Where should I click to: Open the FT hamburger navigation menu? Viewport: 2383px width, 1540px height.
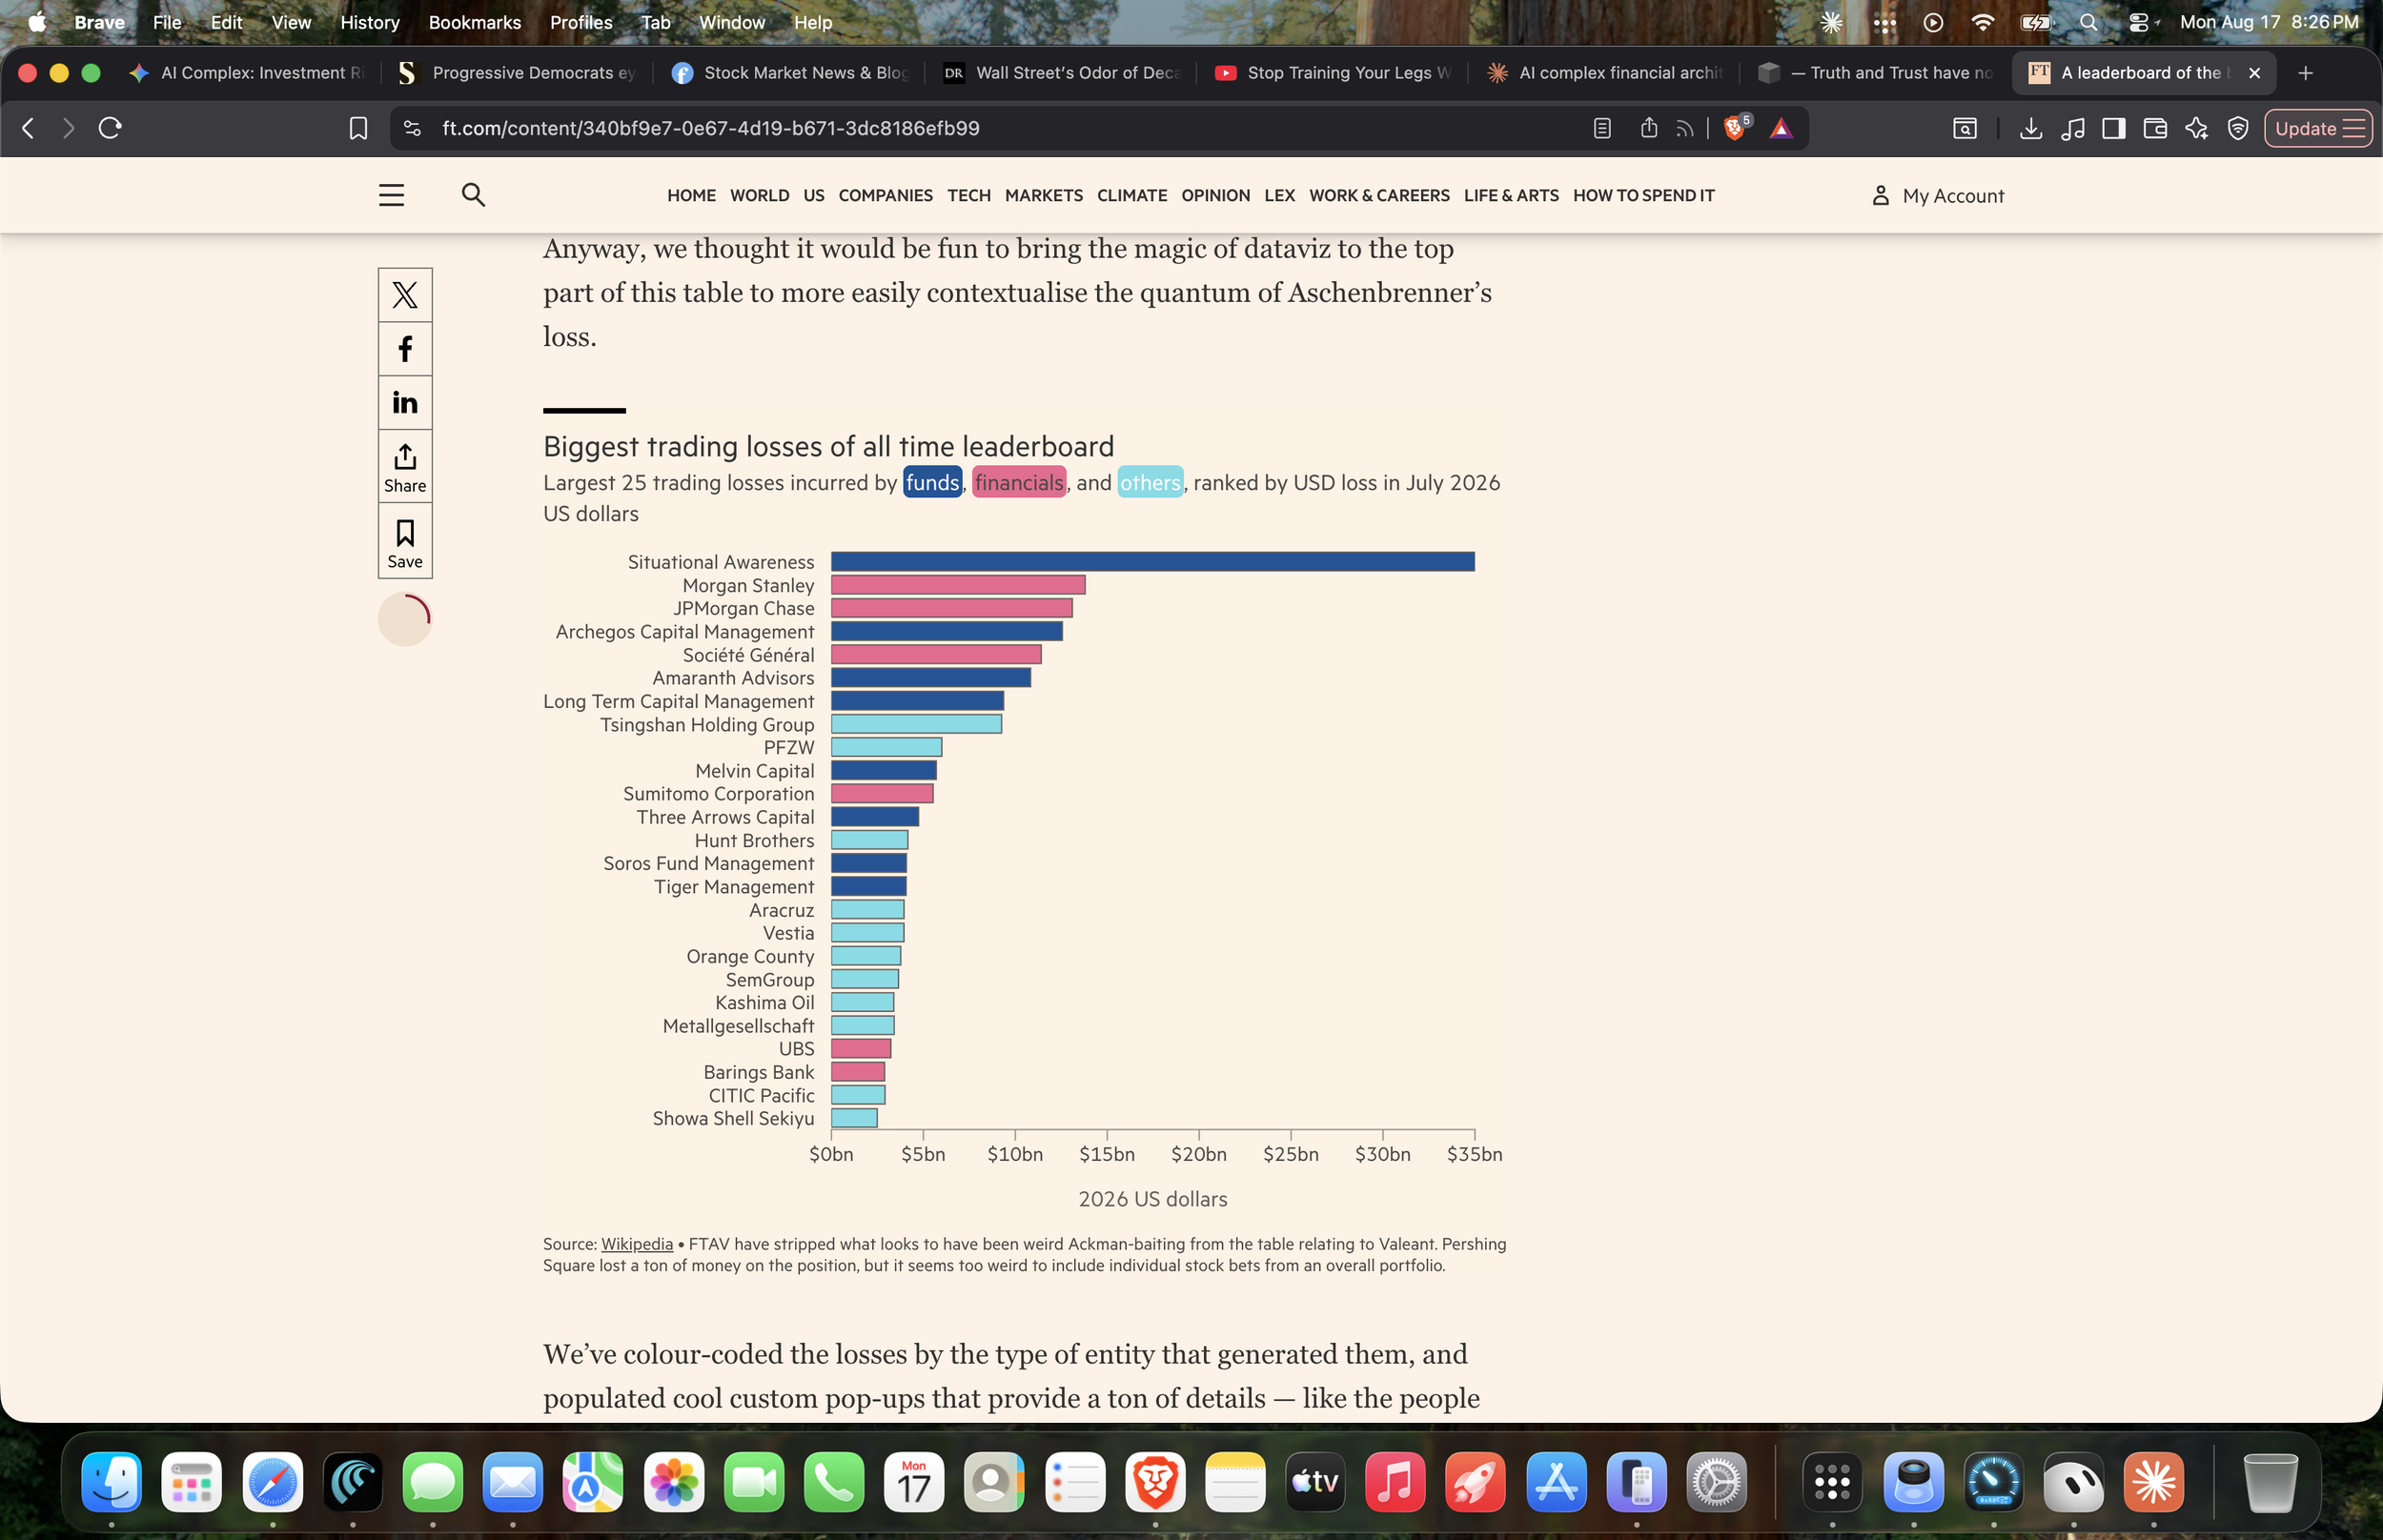click(x=391, y=195)
